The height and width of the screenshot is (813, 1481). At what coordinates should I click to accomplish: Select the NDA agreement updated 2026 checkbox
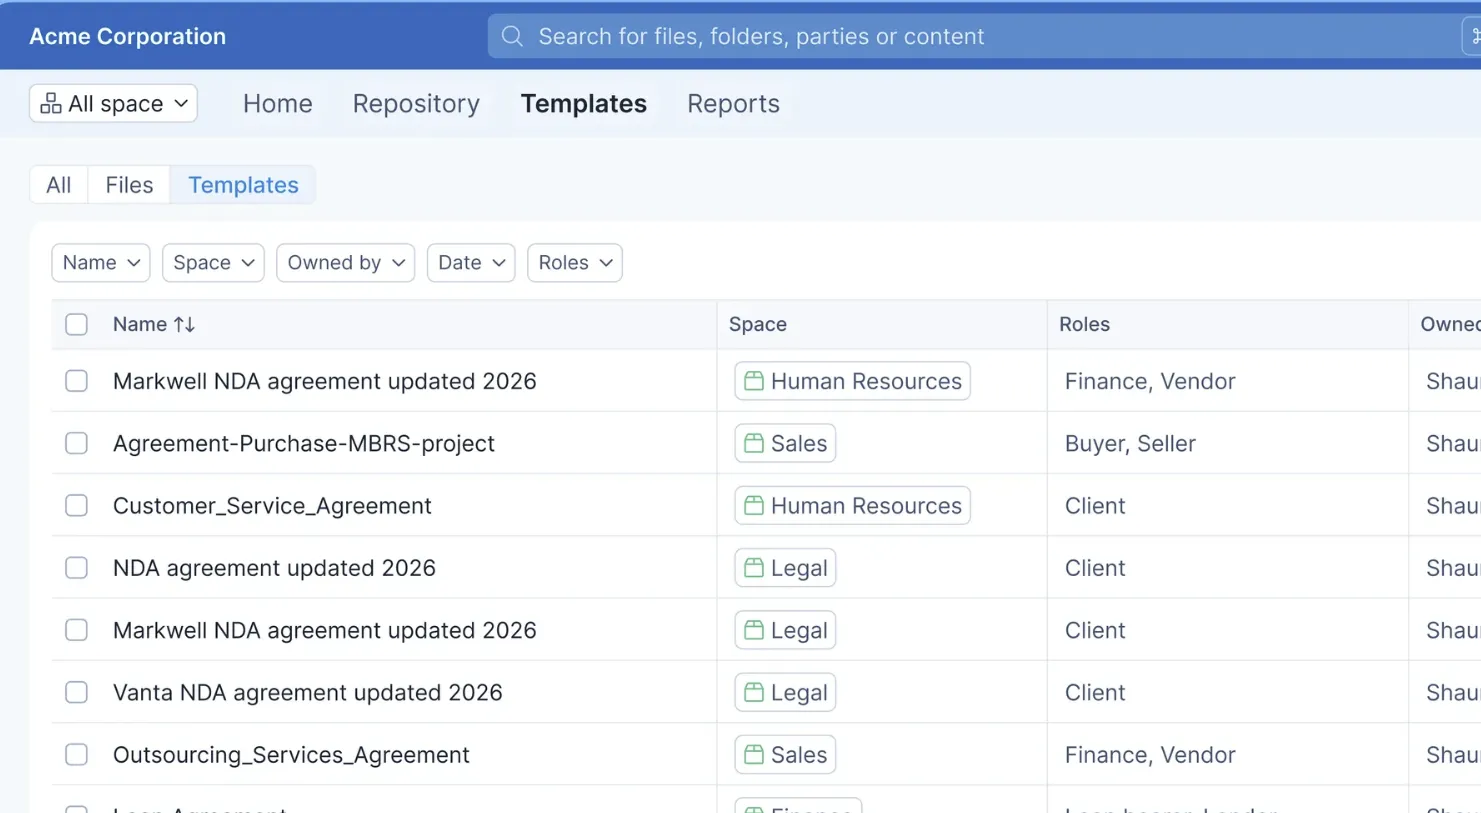pos(76,568)
